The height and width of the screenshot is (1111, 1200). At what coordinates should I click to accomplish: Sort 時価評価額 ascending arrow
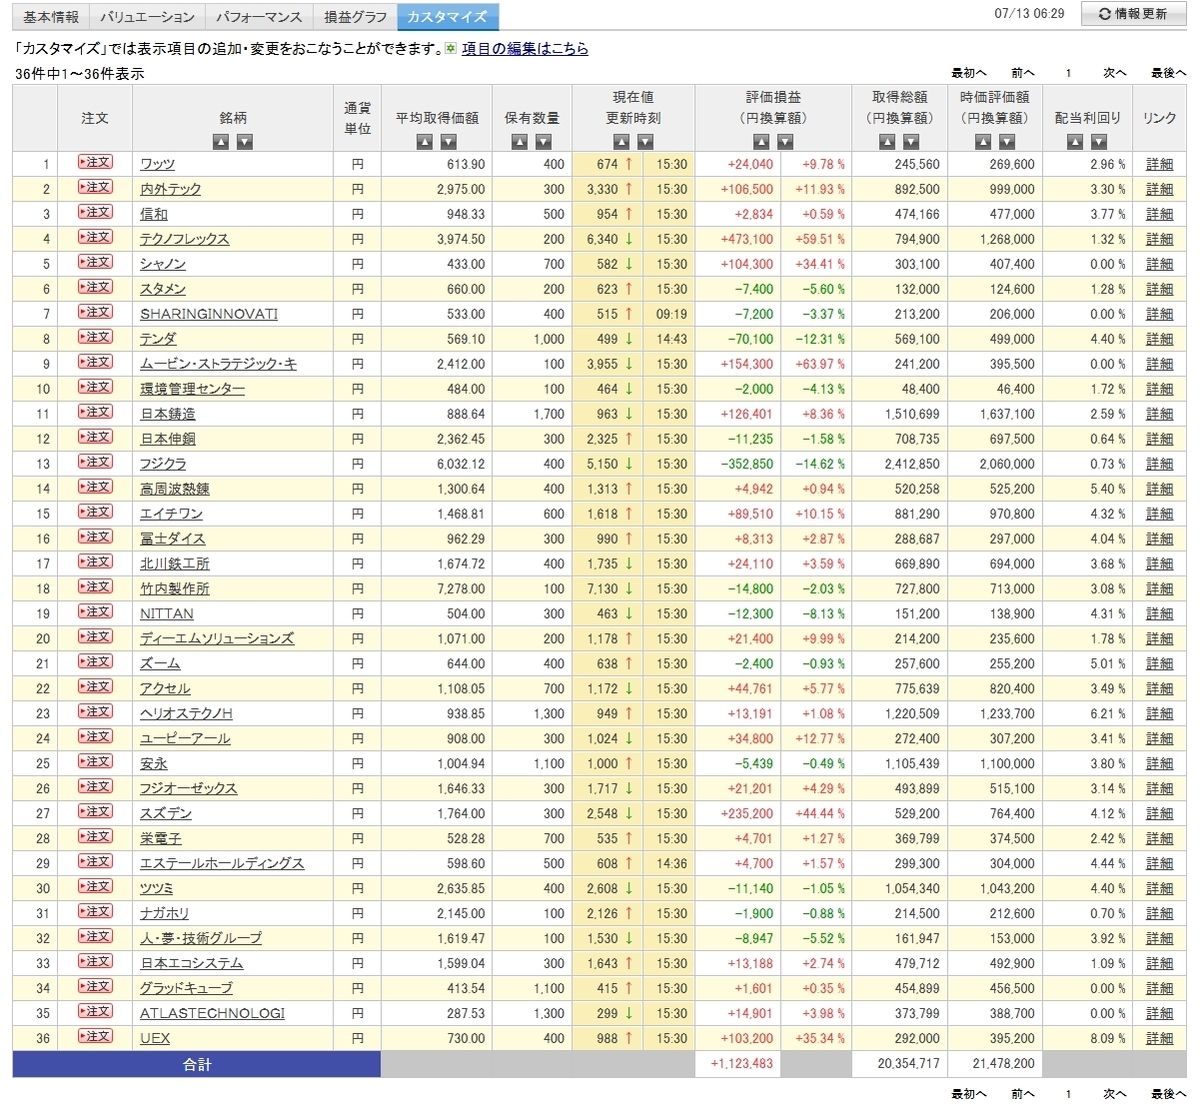click(x=982, y=142)
